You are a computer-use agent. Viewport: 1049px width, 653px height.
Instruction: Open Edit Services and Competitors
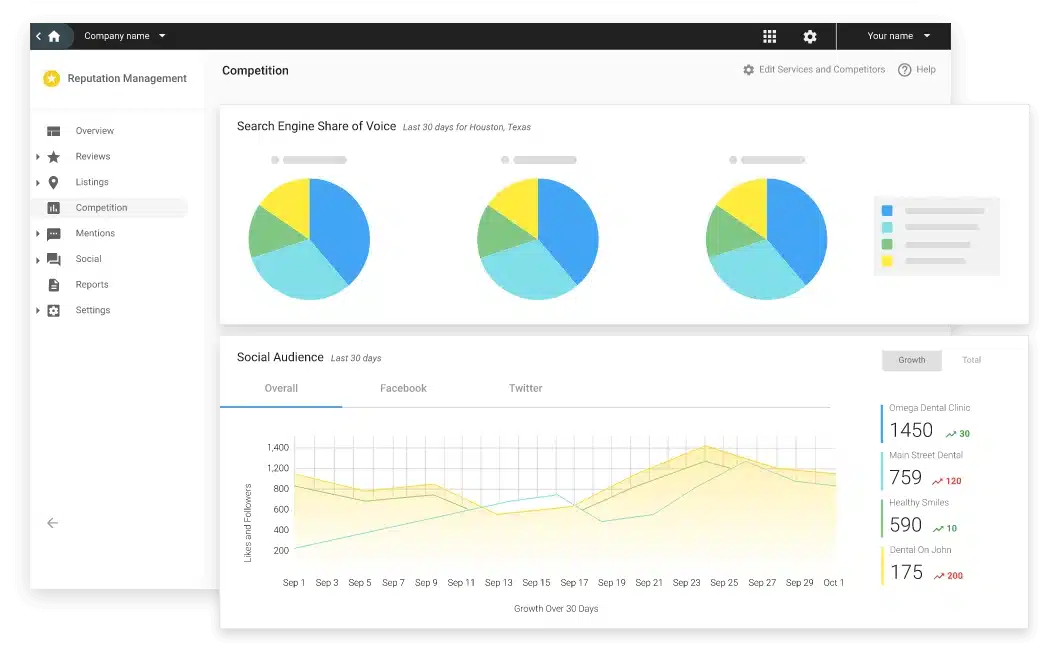815,69
